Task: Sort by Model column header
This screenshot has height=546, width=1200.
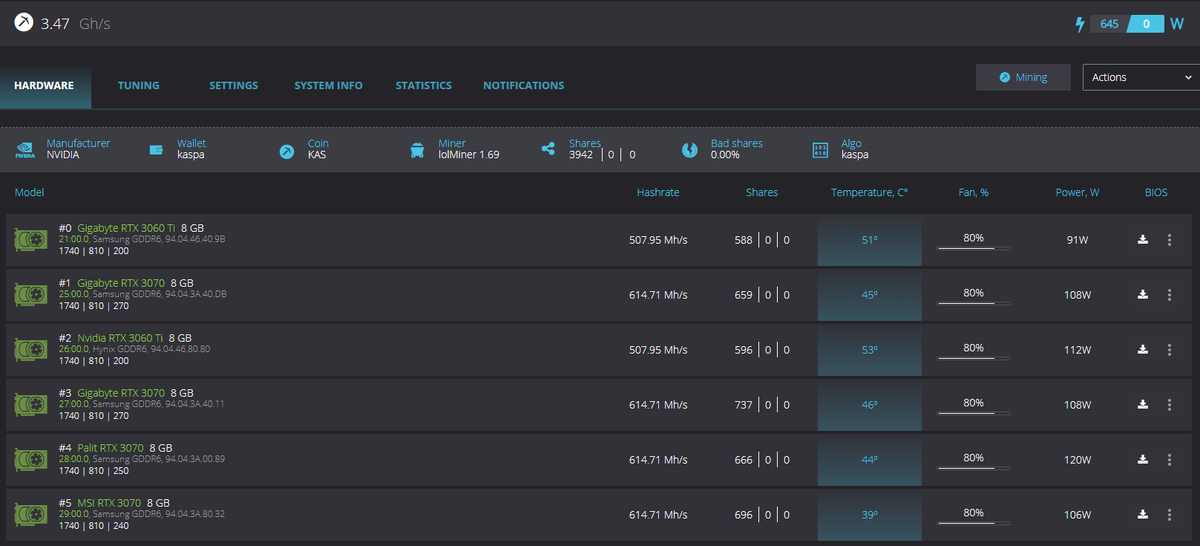Action: (29, 192)
